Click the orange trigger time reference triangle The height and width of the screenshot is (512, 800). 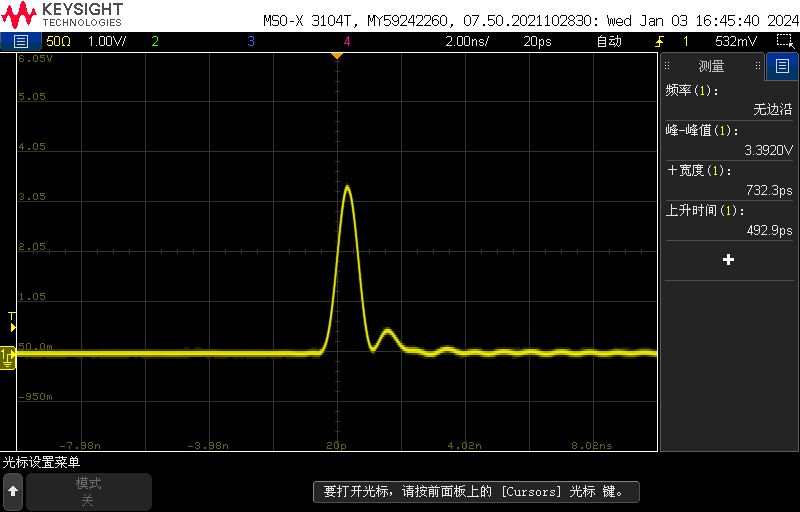[337, 55]
